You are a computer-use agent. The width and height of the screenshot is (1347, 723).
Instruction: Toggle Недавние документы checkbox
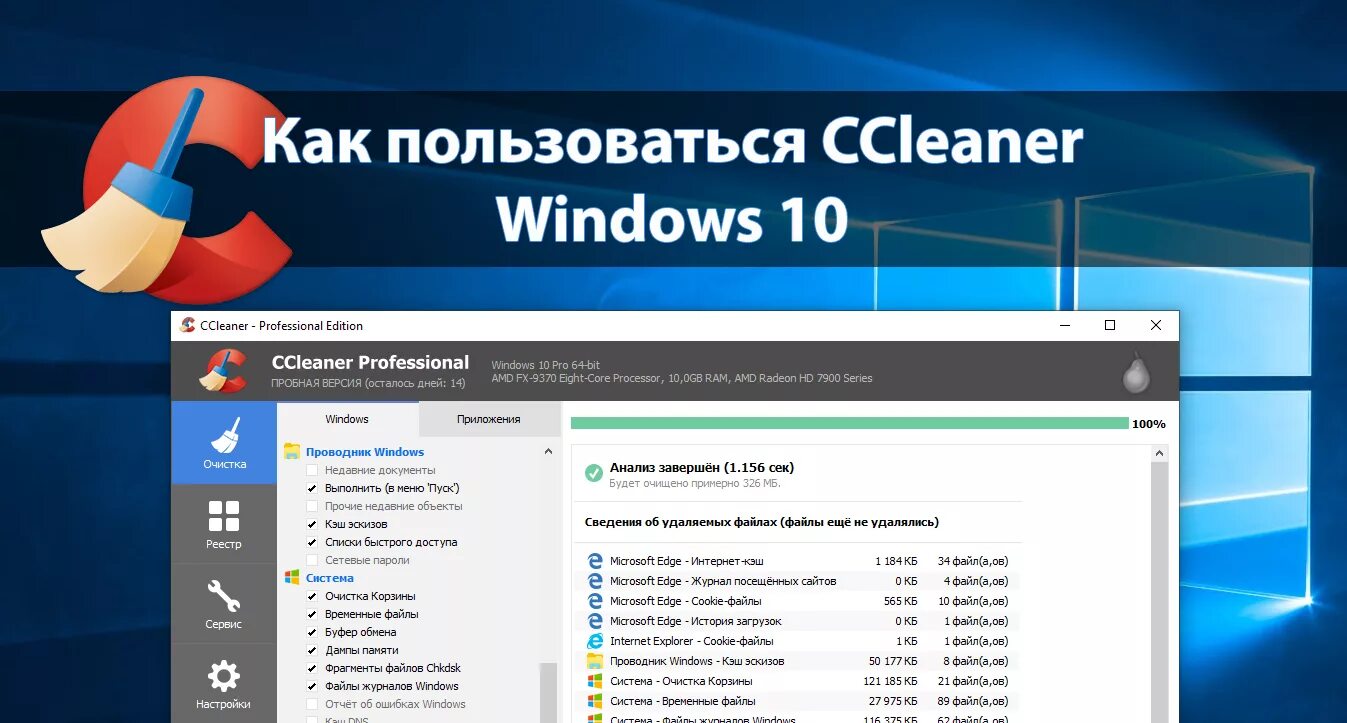point(312,470)
